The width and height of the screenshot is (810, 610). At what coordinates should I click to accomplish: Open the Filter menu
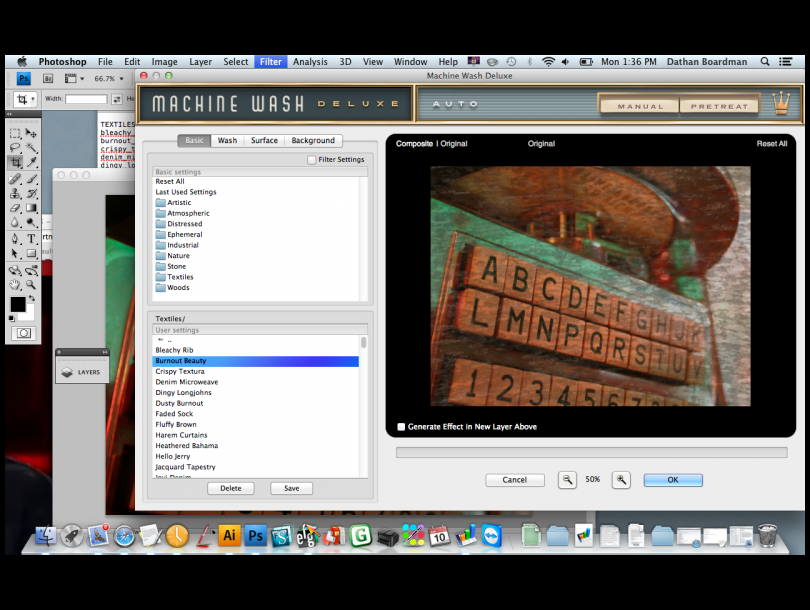270,62
